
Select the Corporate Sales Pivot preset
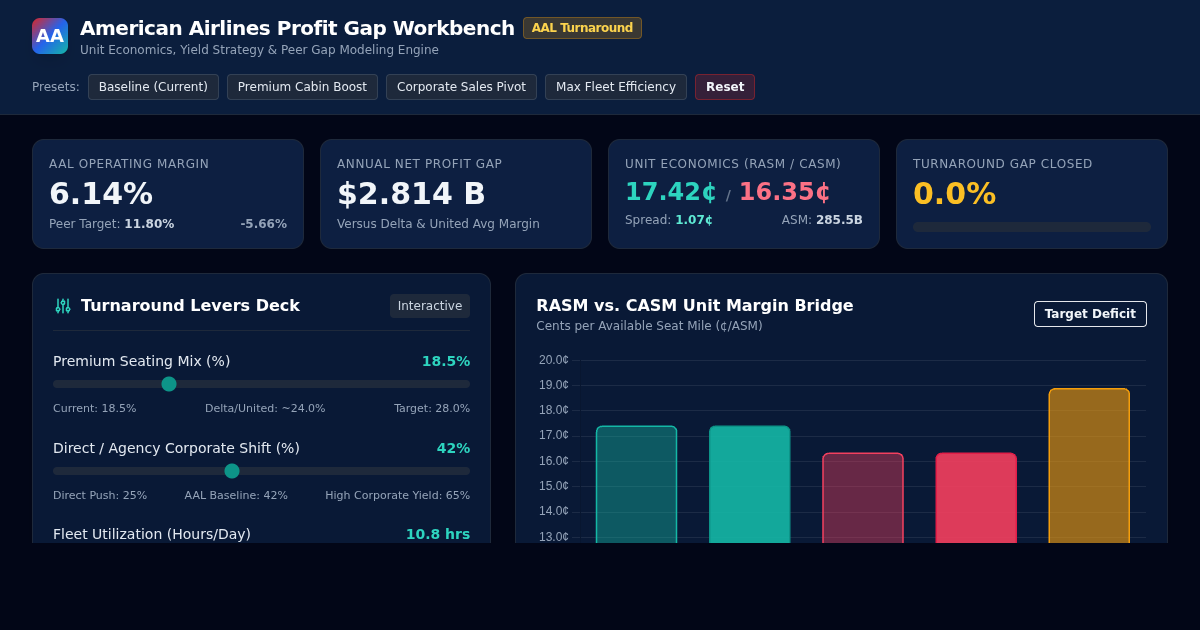(461, 87)
